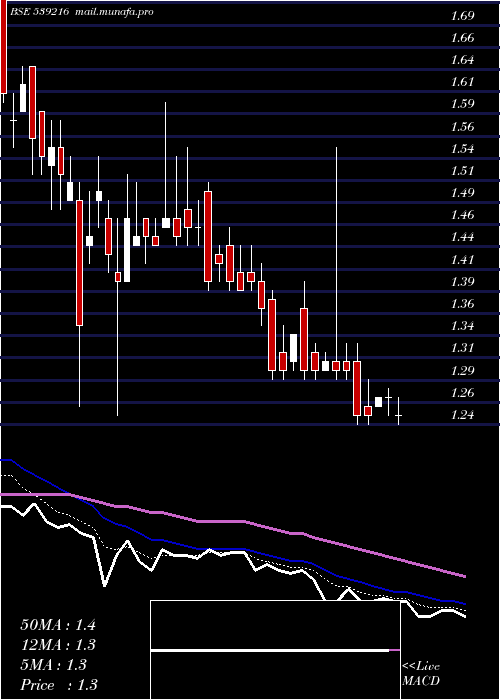Click the 1.44 price axis label
This screenshot has height=700, width=500.
(462, 238)
